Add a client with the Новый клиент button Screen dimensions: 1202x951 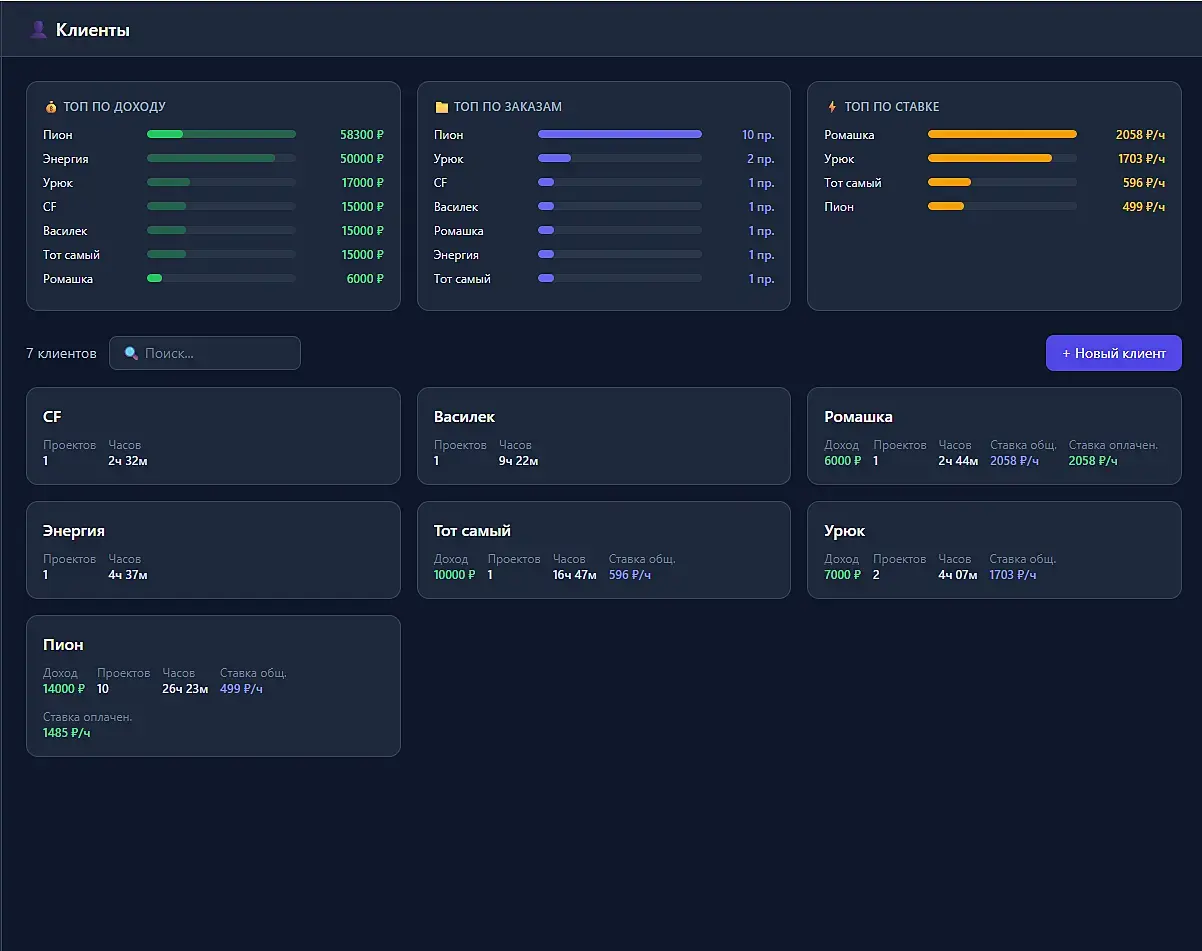[1114, 353]
